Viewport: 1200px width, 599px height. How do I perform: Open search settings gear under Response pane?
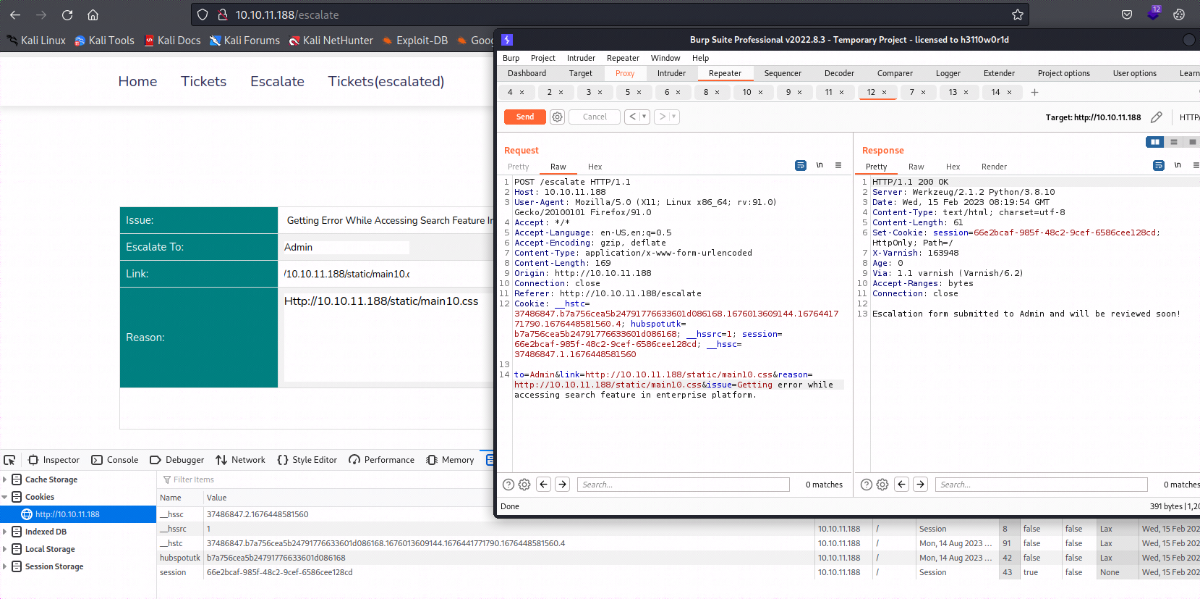point(882,485)
